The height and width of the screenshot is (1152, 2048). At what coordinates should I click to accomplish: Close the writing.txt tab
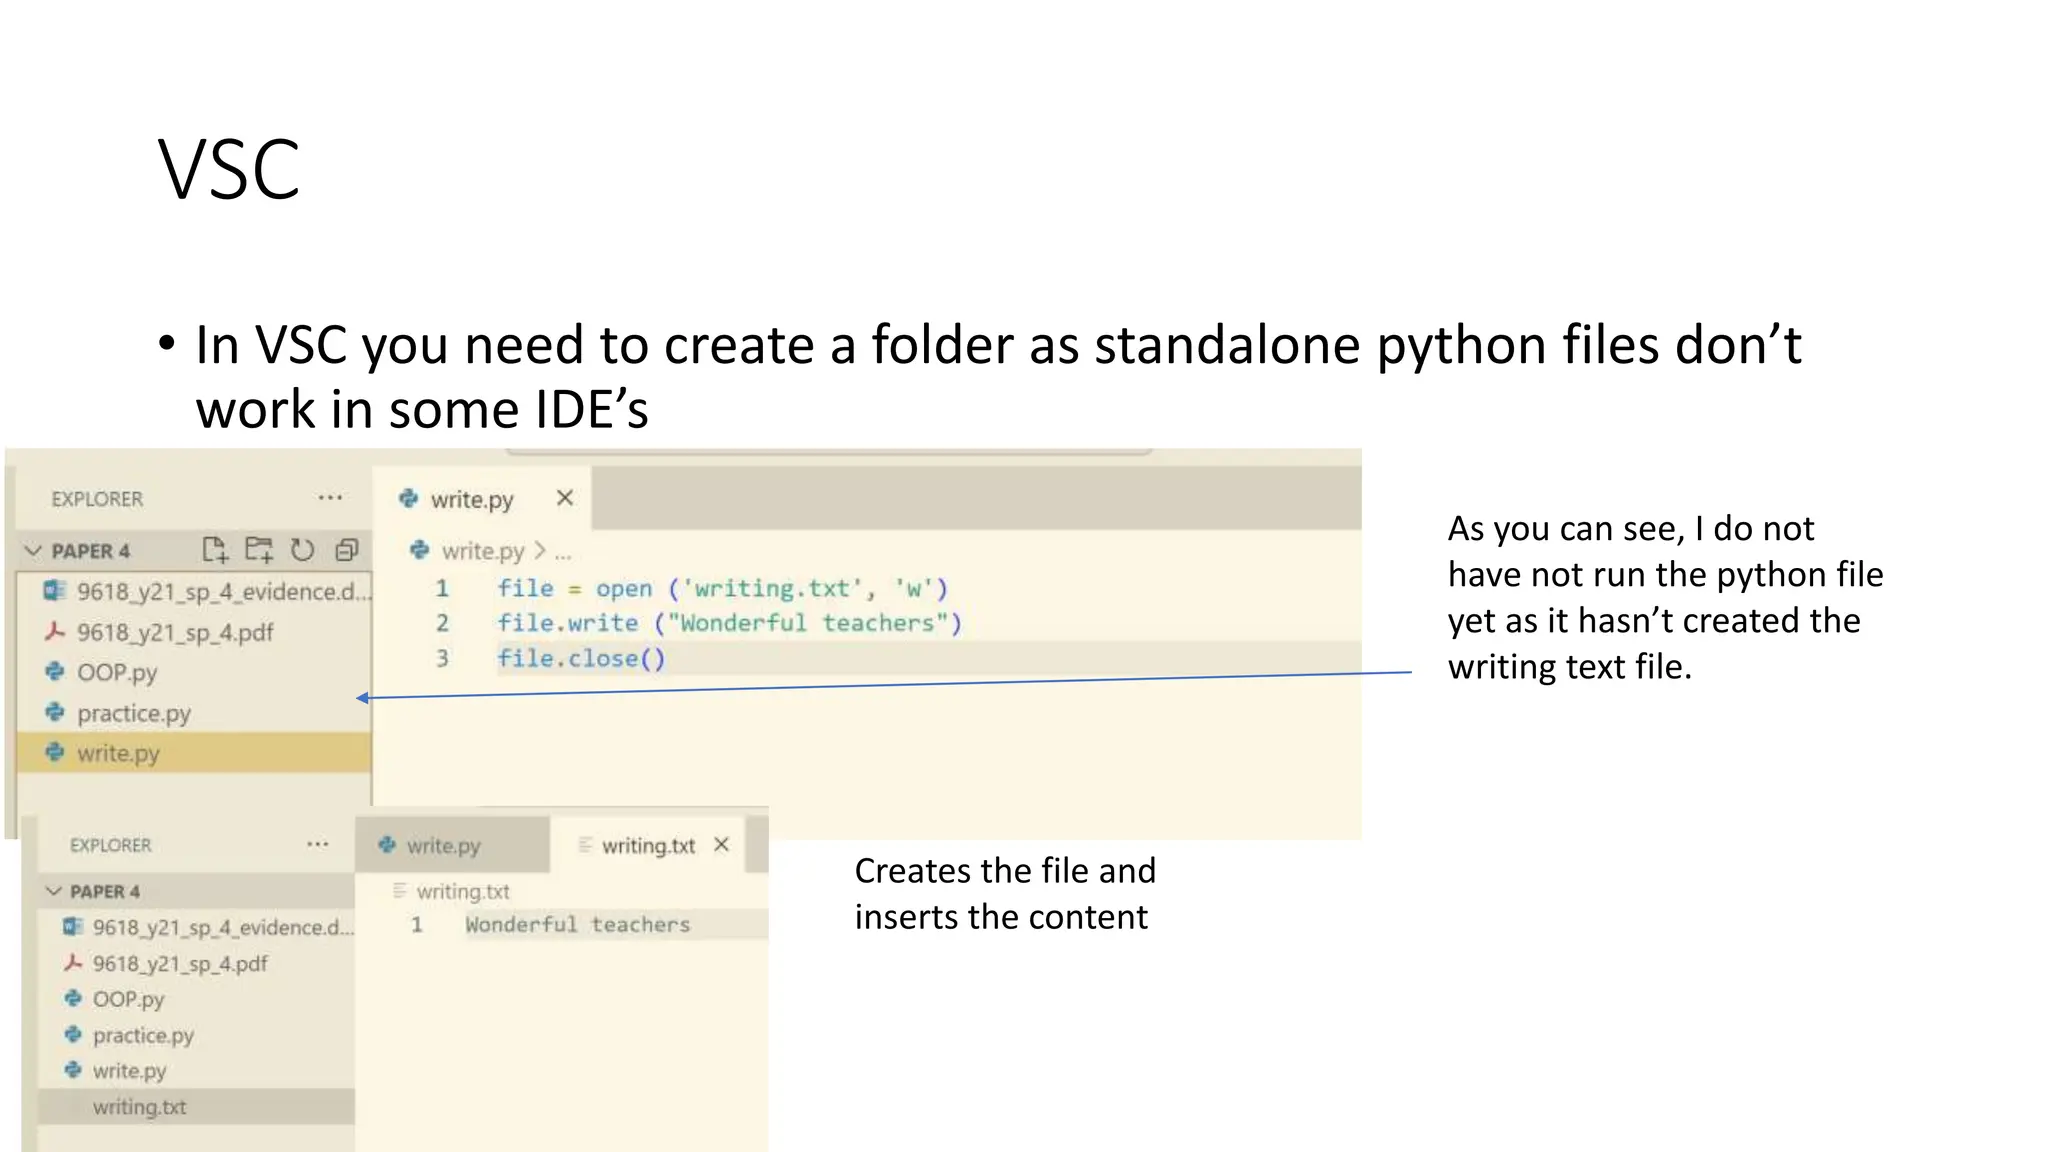click(721, 845)
